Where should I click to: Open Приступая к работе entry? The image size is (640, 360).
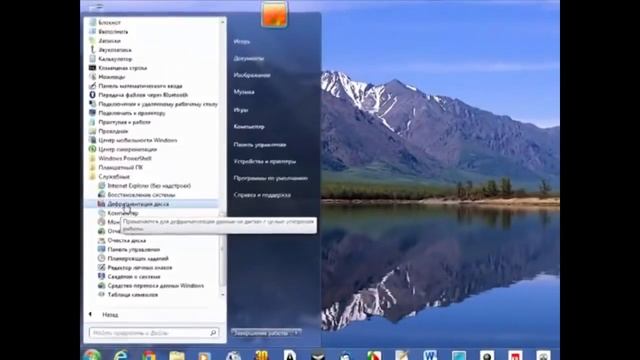124,122
